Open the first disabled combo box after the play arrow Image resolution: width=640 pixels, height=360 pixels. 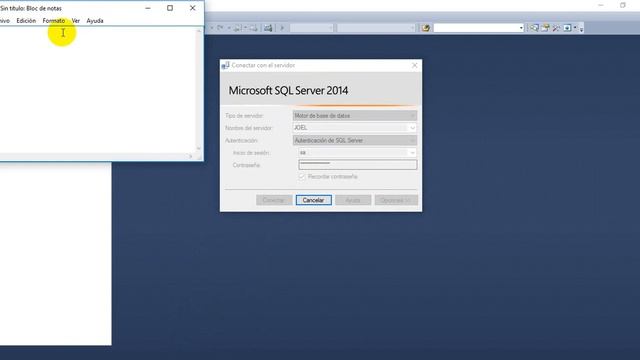coord(312,28)
